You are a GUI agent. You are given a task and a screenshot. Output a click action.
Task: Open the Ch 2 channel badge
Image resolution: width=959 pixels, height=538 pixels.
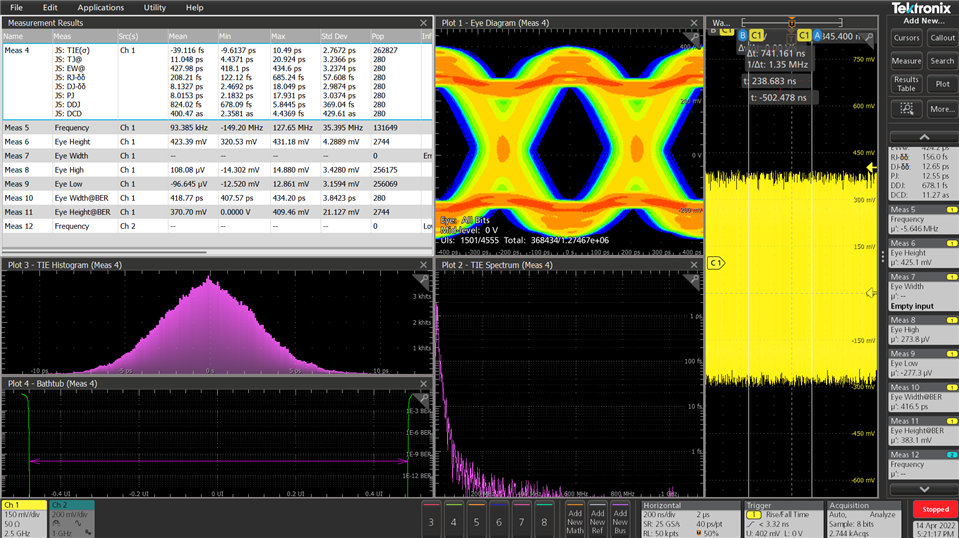point(72,519)
